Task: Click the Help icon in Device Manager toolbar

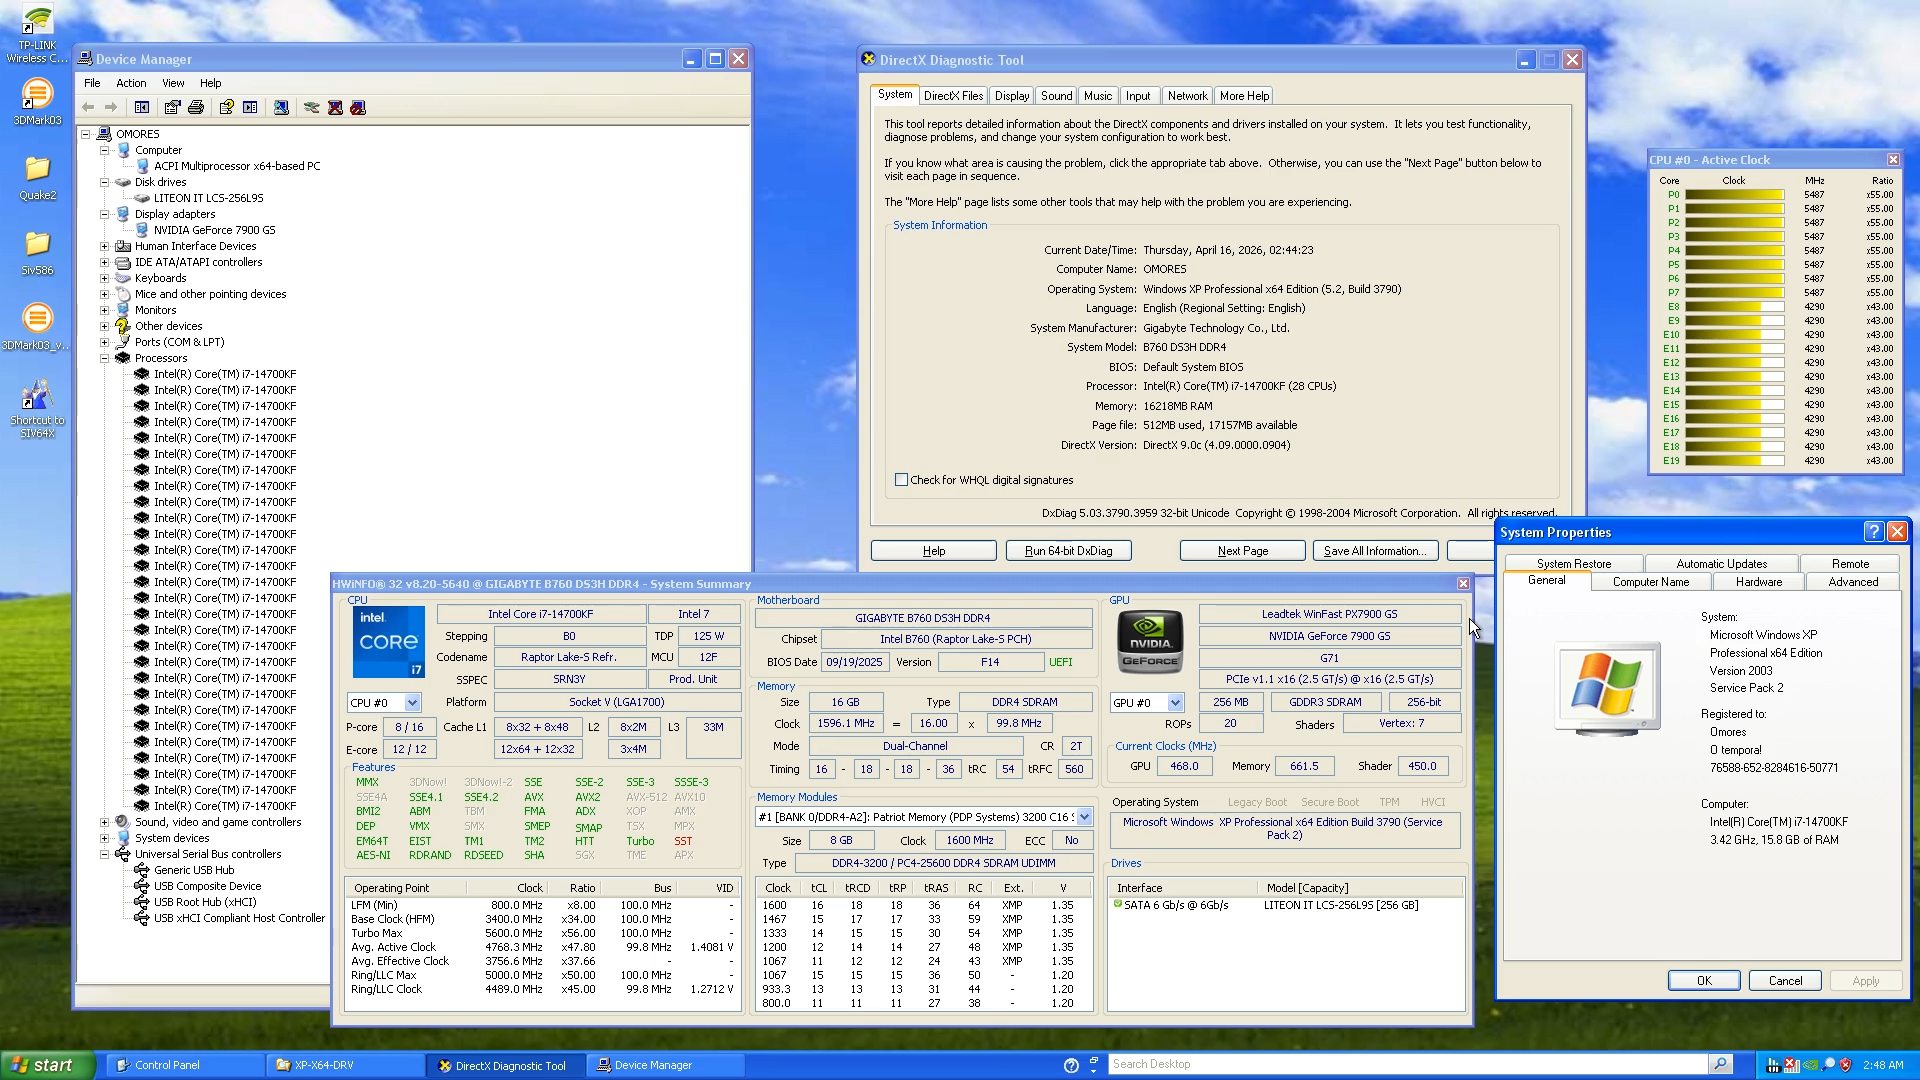Action: coord(226,107)
